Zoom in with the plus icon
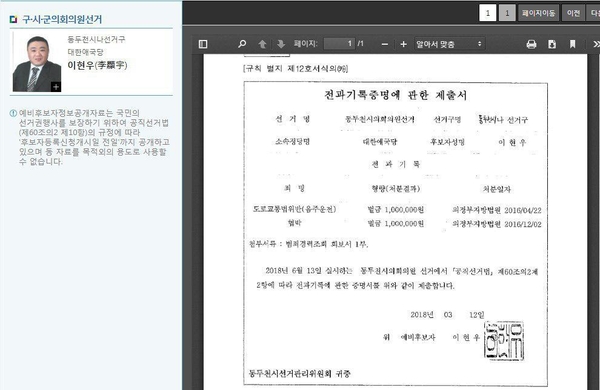Screen dimensions: 600x390 click(x=403, y=44)
